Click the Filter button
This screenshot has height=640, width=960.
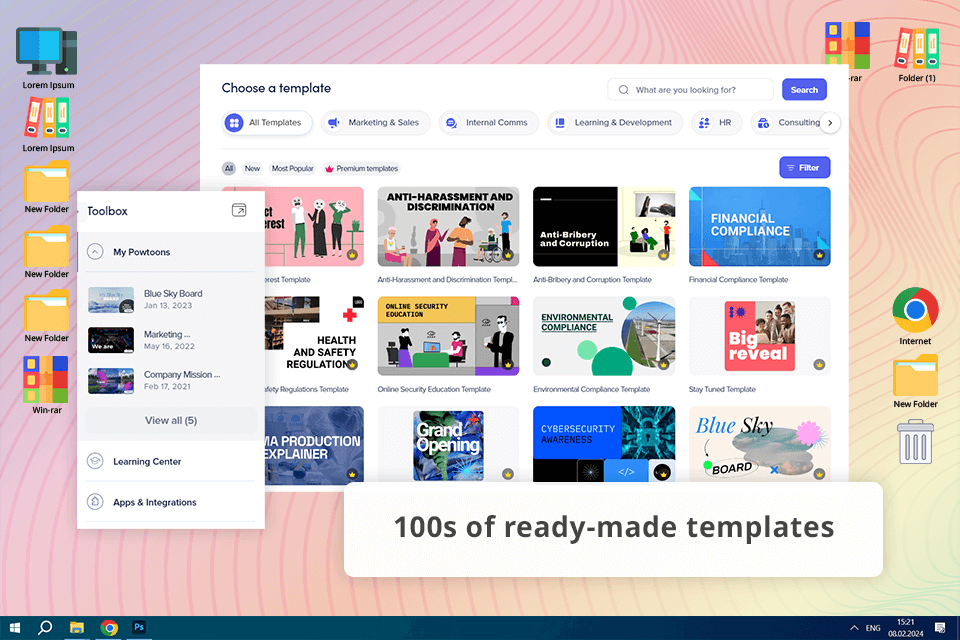coord(804,167)
